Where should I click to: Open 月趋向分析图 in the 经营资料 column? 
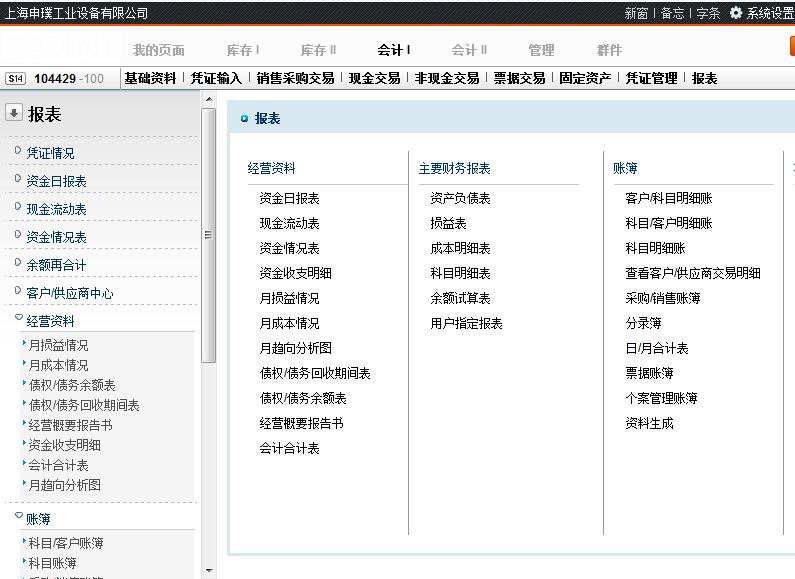tap(295, 348)
